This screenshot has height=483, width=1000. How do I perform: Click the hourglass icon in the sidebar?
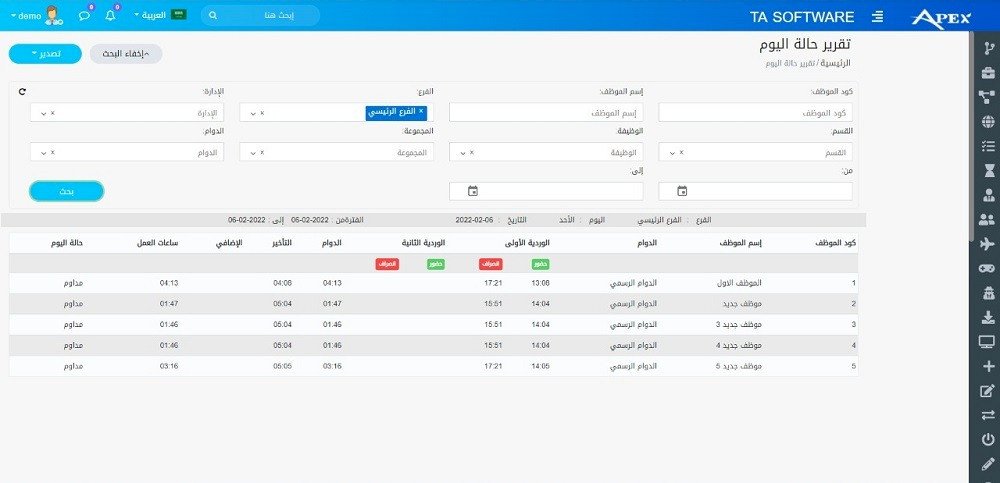click(x=987, y=170)
